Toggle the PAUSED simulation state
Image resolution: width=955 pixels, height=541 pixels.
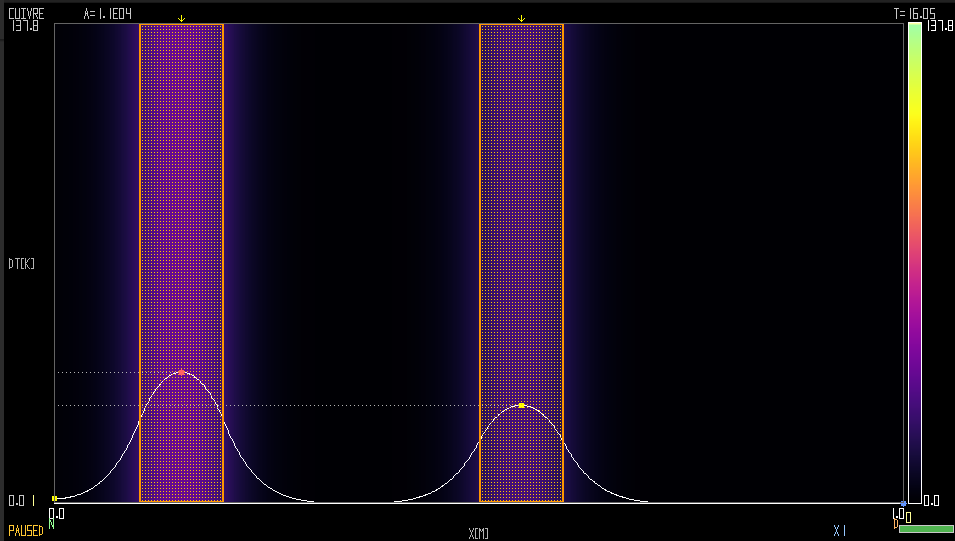point(26,531)
